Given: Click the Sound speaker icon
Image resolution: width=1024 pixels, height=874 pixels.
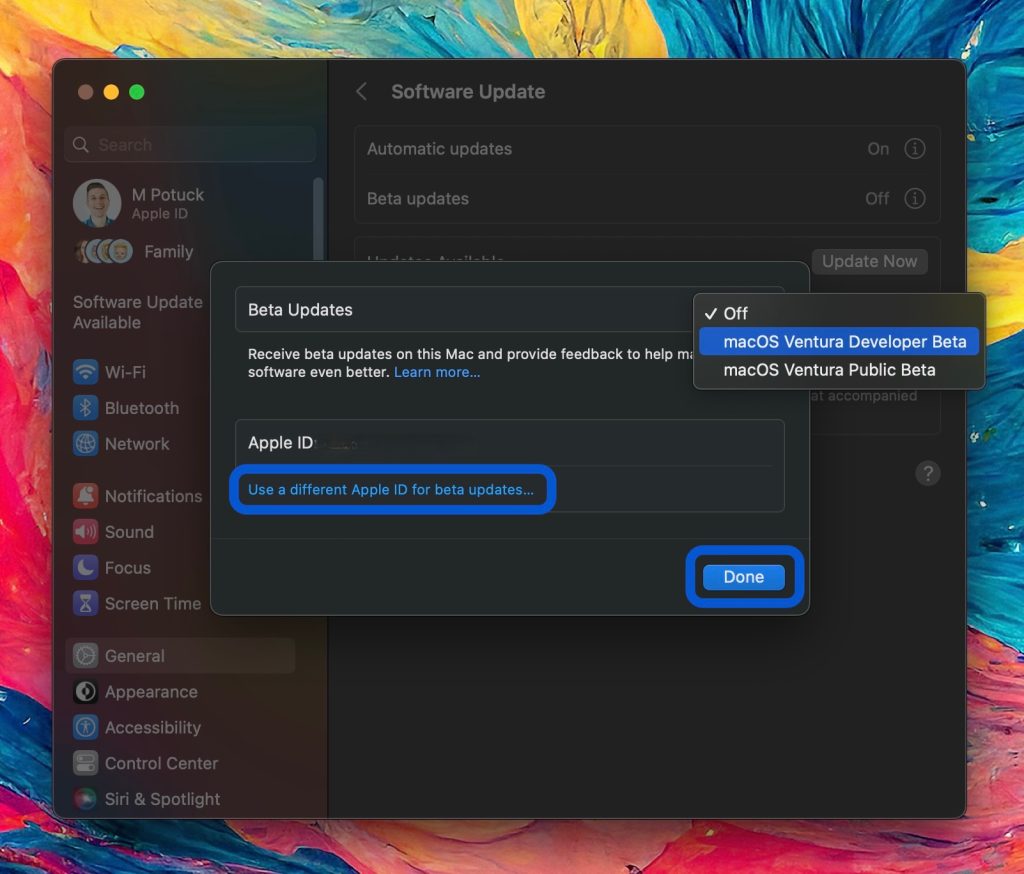Looking at the screenshot, I should [86, 532].
